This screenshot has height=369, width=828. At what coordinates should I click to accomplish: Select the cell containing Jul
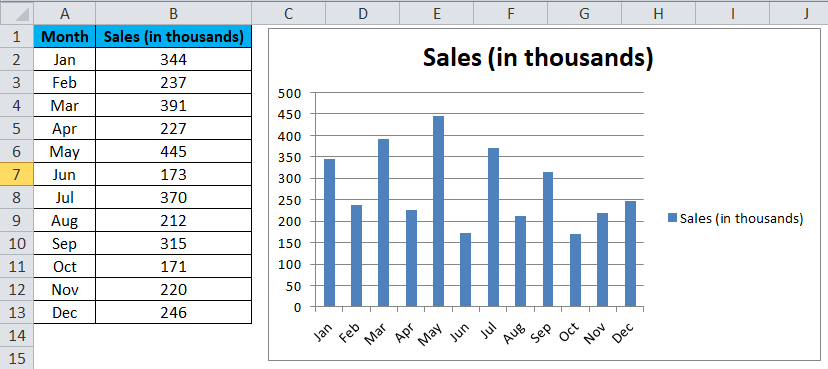65,197
